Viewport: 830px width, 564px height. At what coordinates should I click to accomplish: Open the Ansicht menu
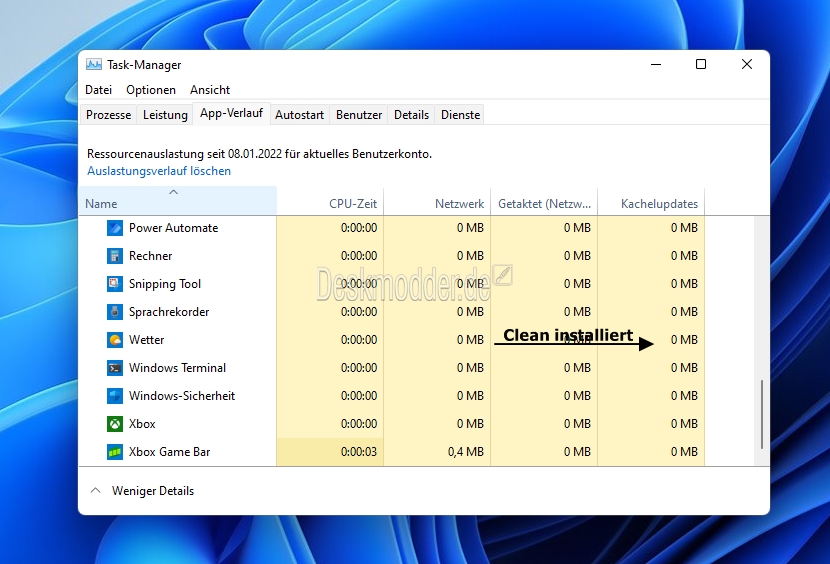[210, 89]
